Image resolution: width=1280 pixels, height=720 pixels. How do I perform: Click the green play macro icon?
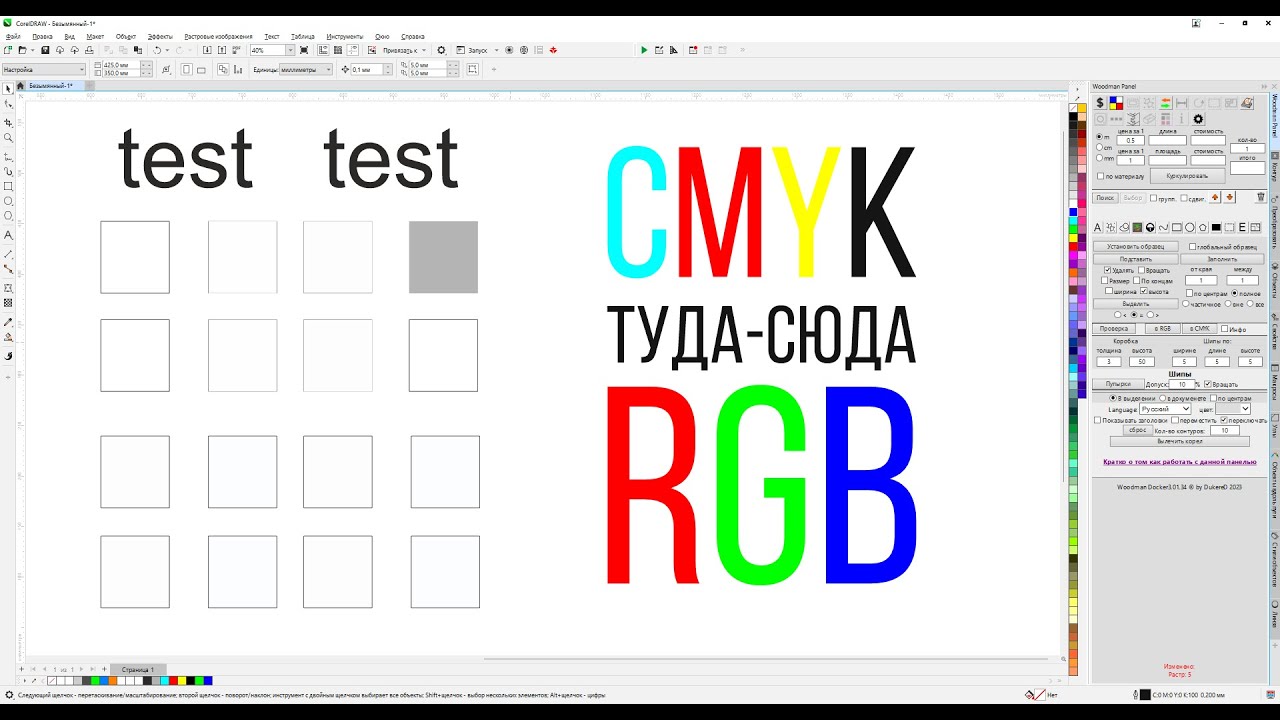(644, 50)
